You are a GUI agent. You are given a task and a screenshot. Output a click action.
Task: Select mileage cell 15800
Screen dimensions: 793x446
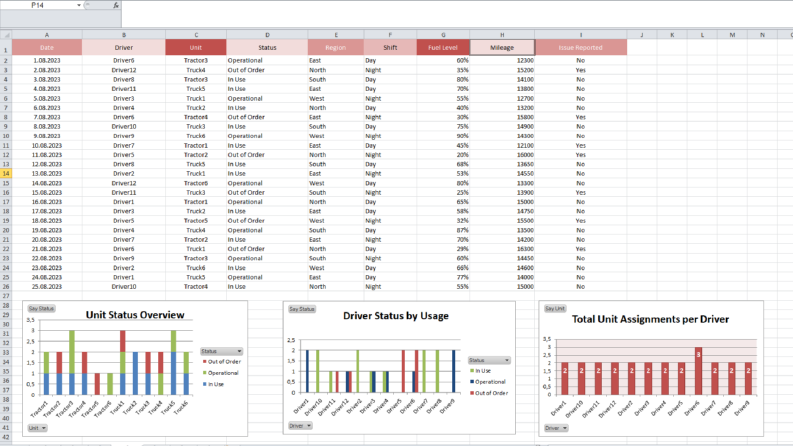pyautogui.click(x=502, y=117)
